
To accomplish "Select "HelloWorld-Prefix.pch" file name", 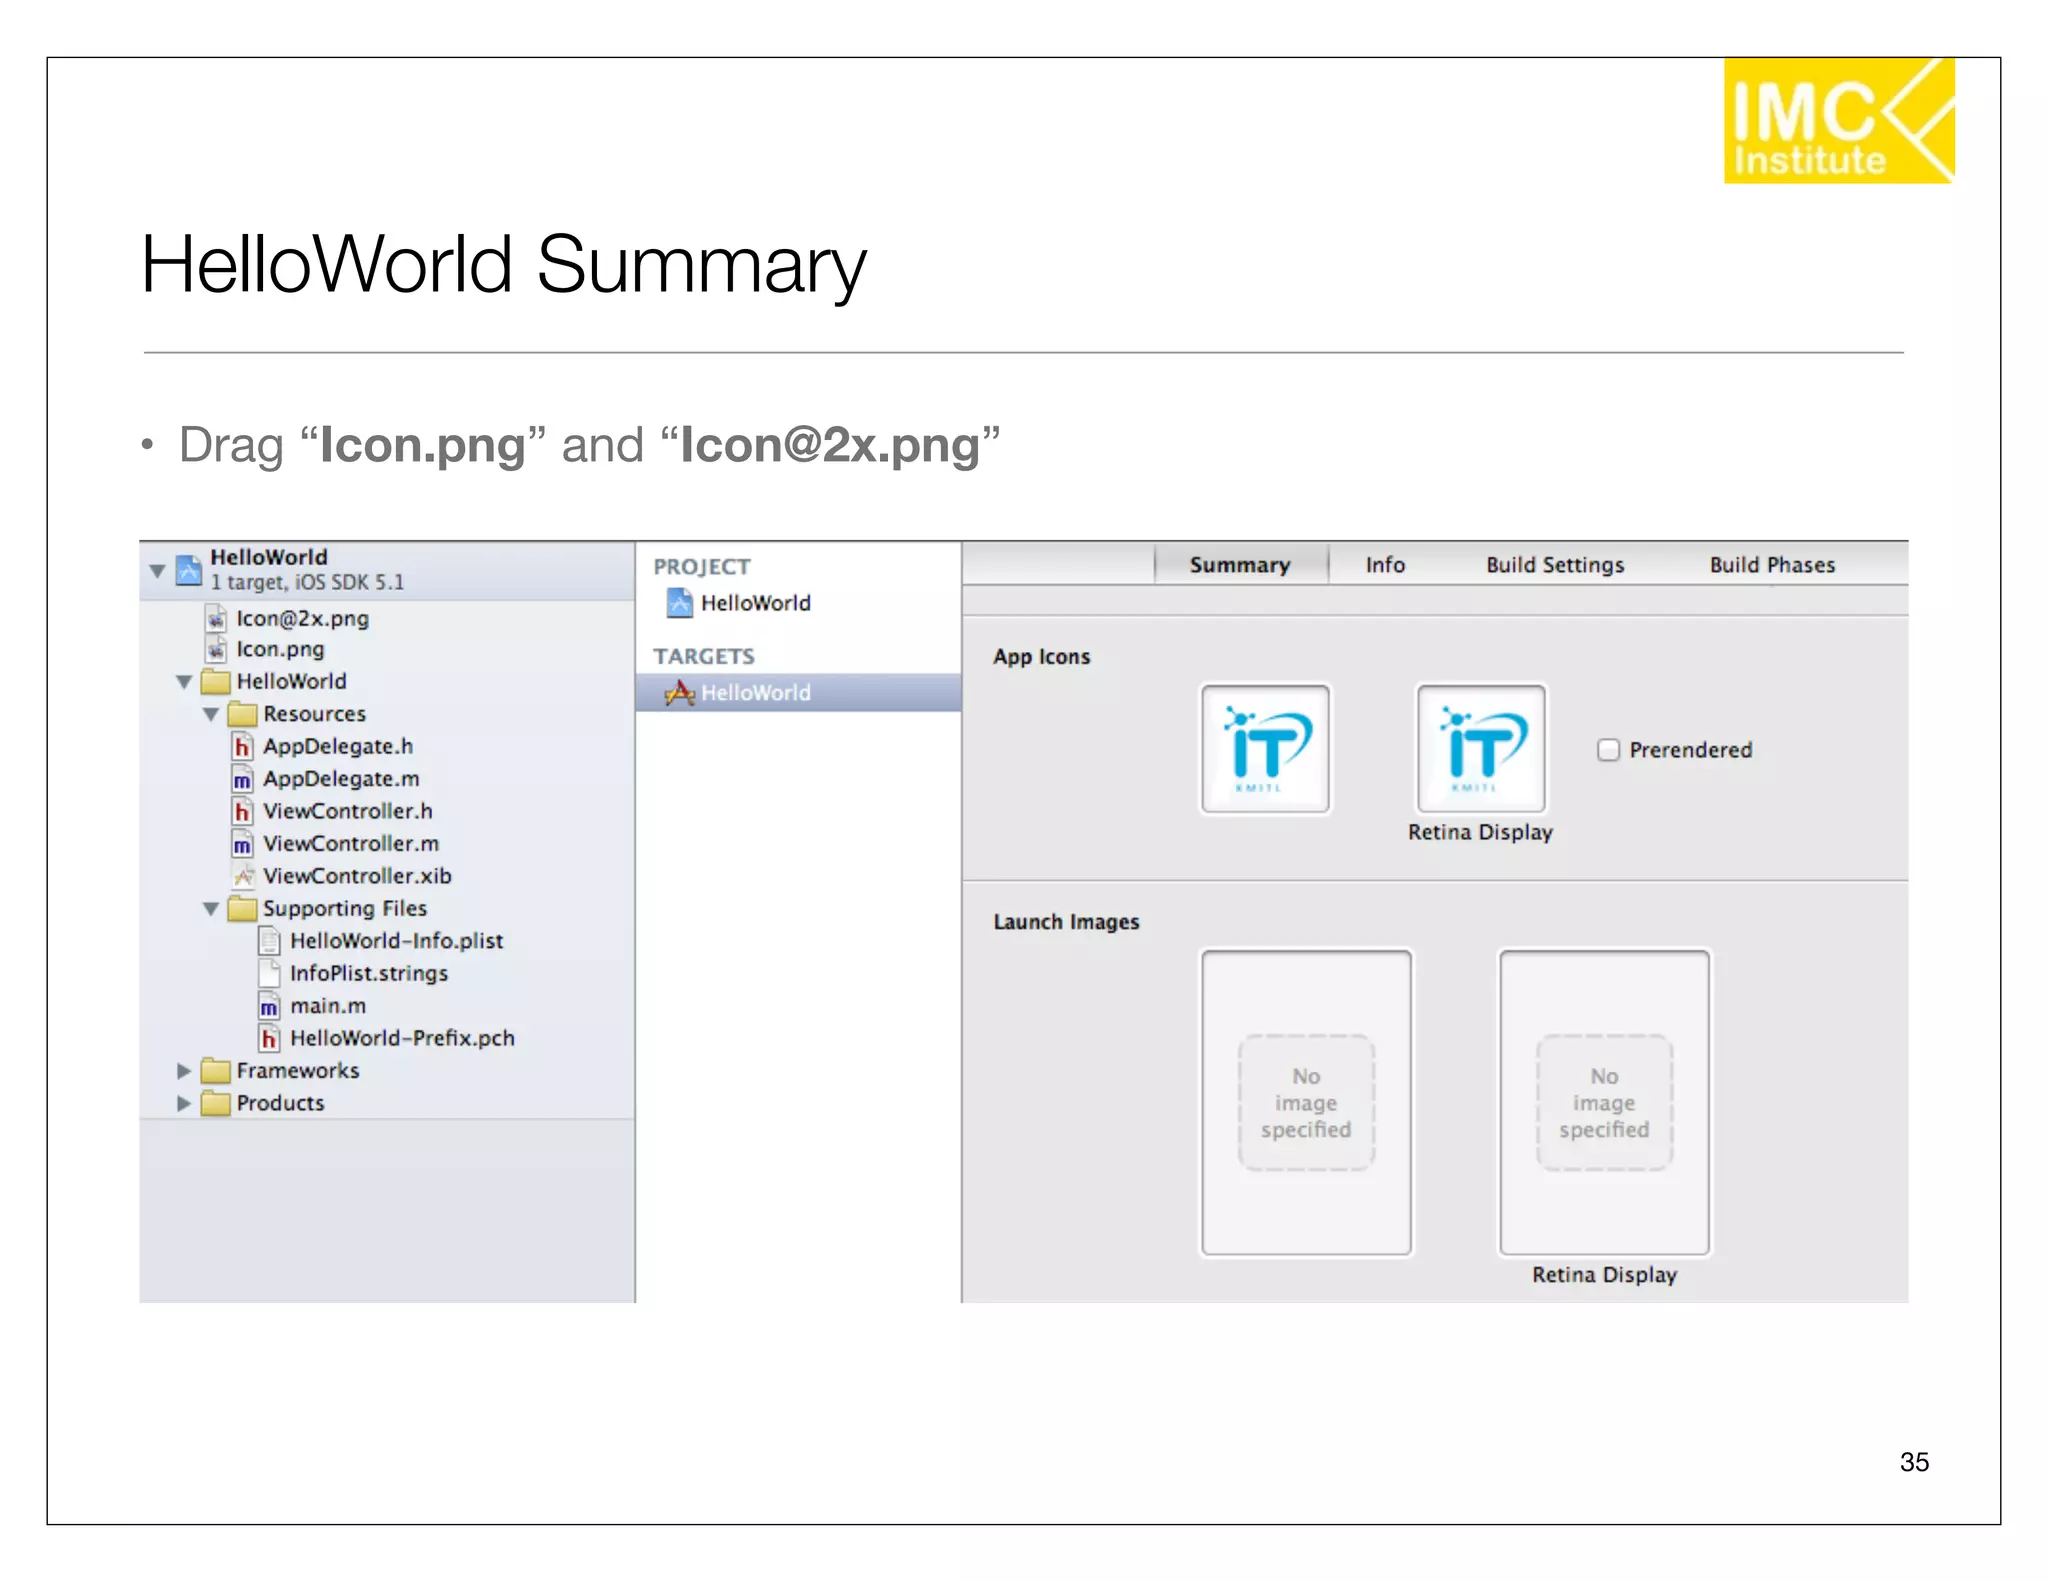I will click(402, 1038).
